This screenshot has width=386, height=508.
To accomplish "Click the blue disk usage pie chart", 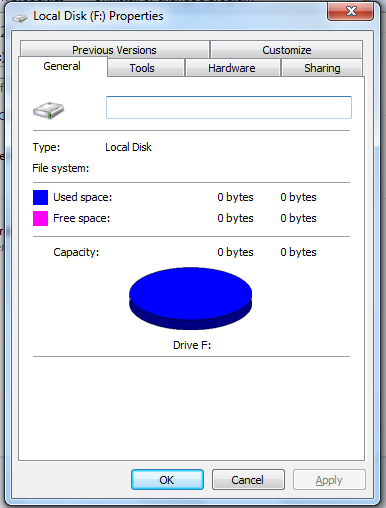I will point(191,298).
